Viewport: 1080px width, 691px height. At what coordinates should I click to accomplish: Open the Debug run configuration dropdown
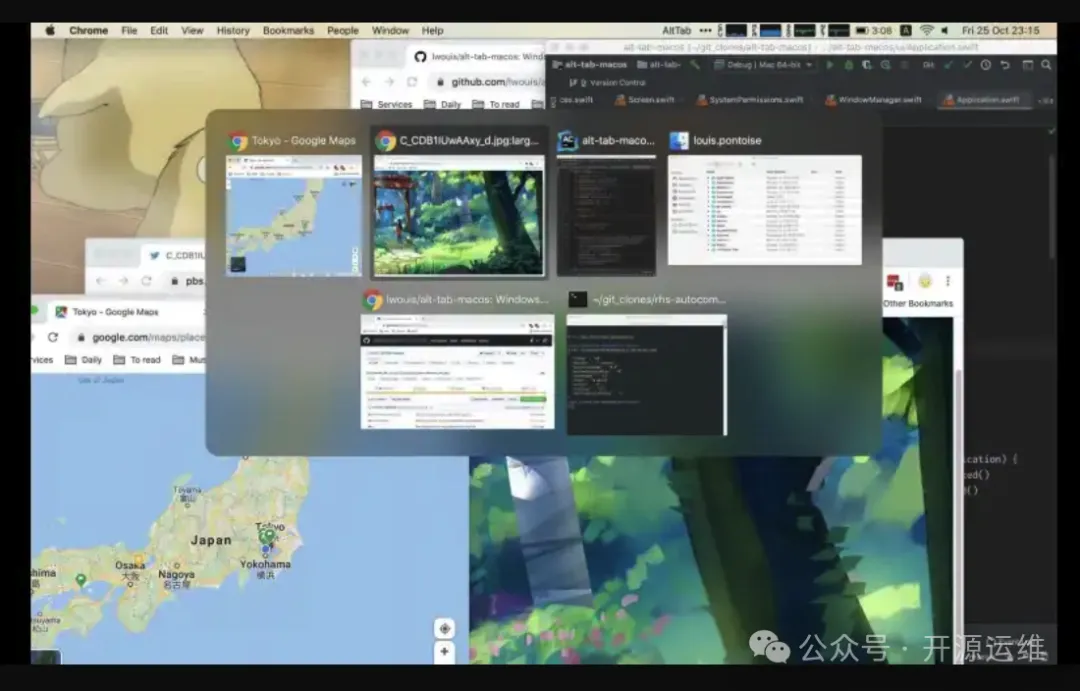point(765,65)
